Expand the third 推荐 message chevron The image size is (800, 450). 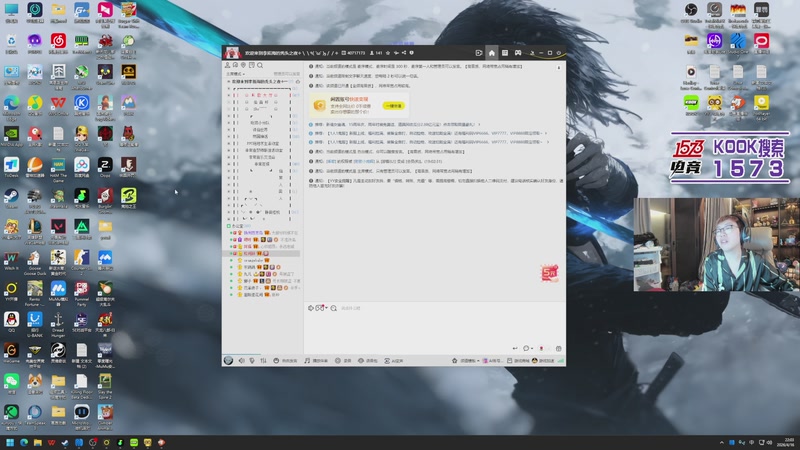(x=546, y=142)
